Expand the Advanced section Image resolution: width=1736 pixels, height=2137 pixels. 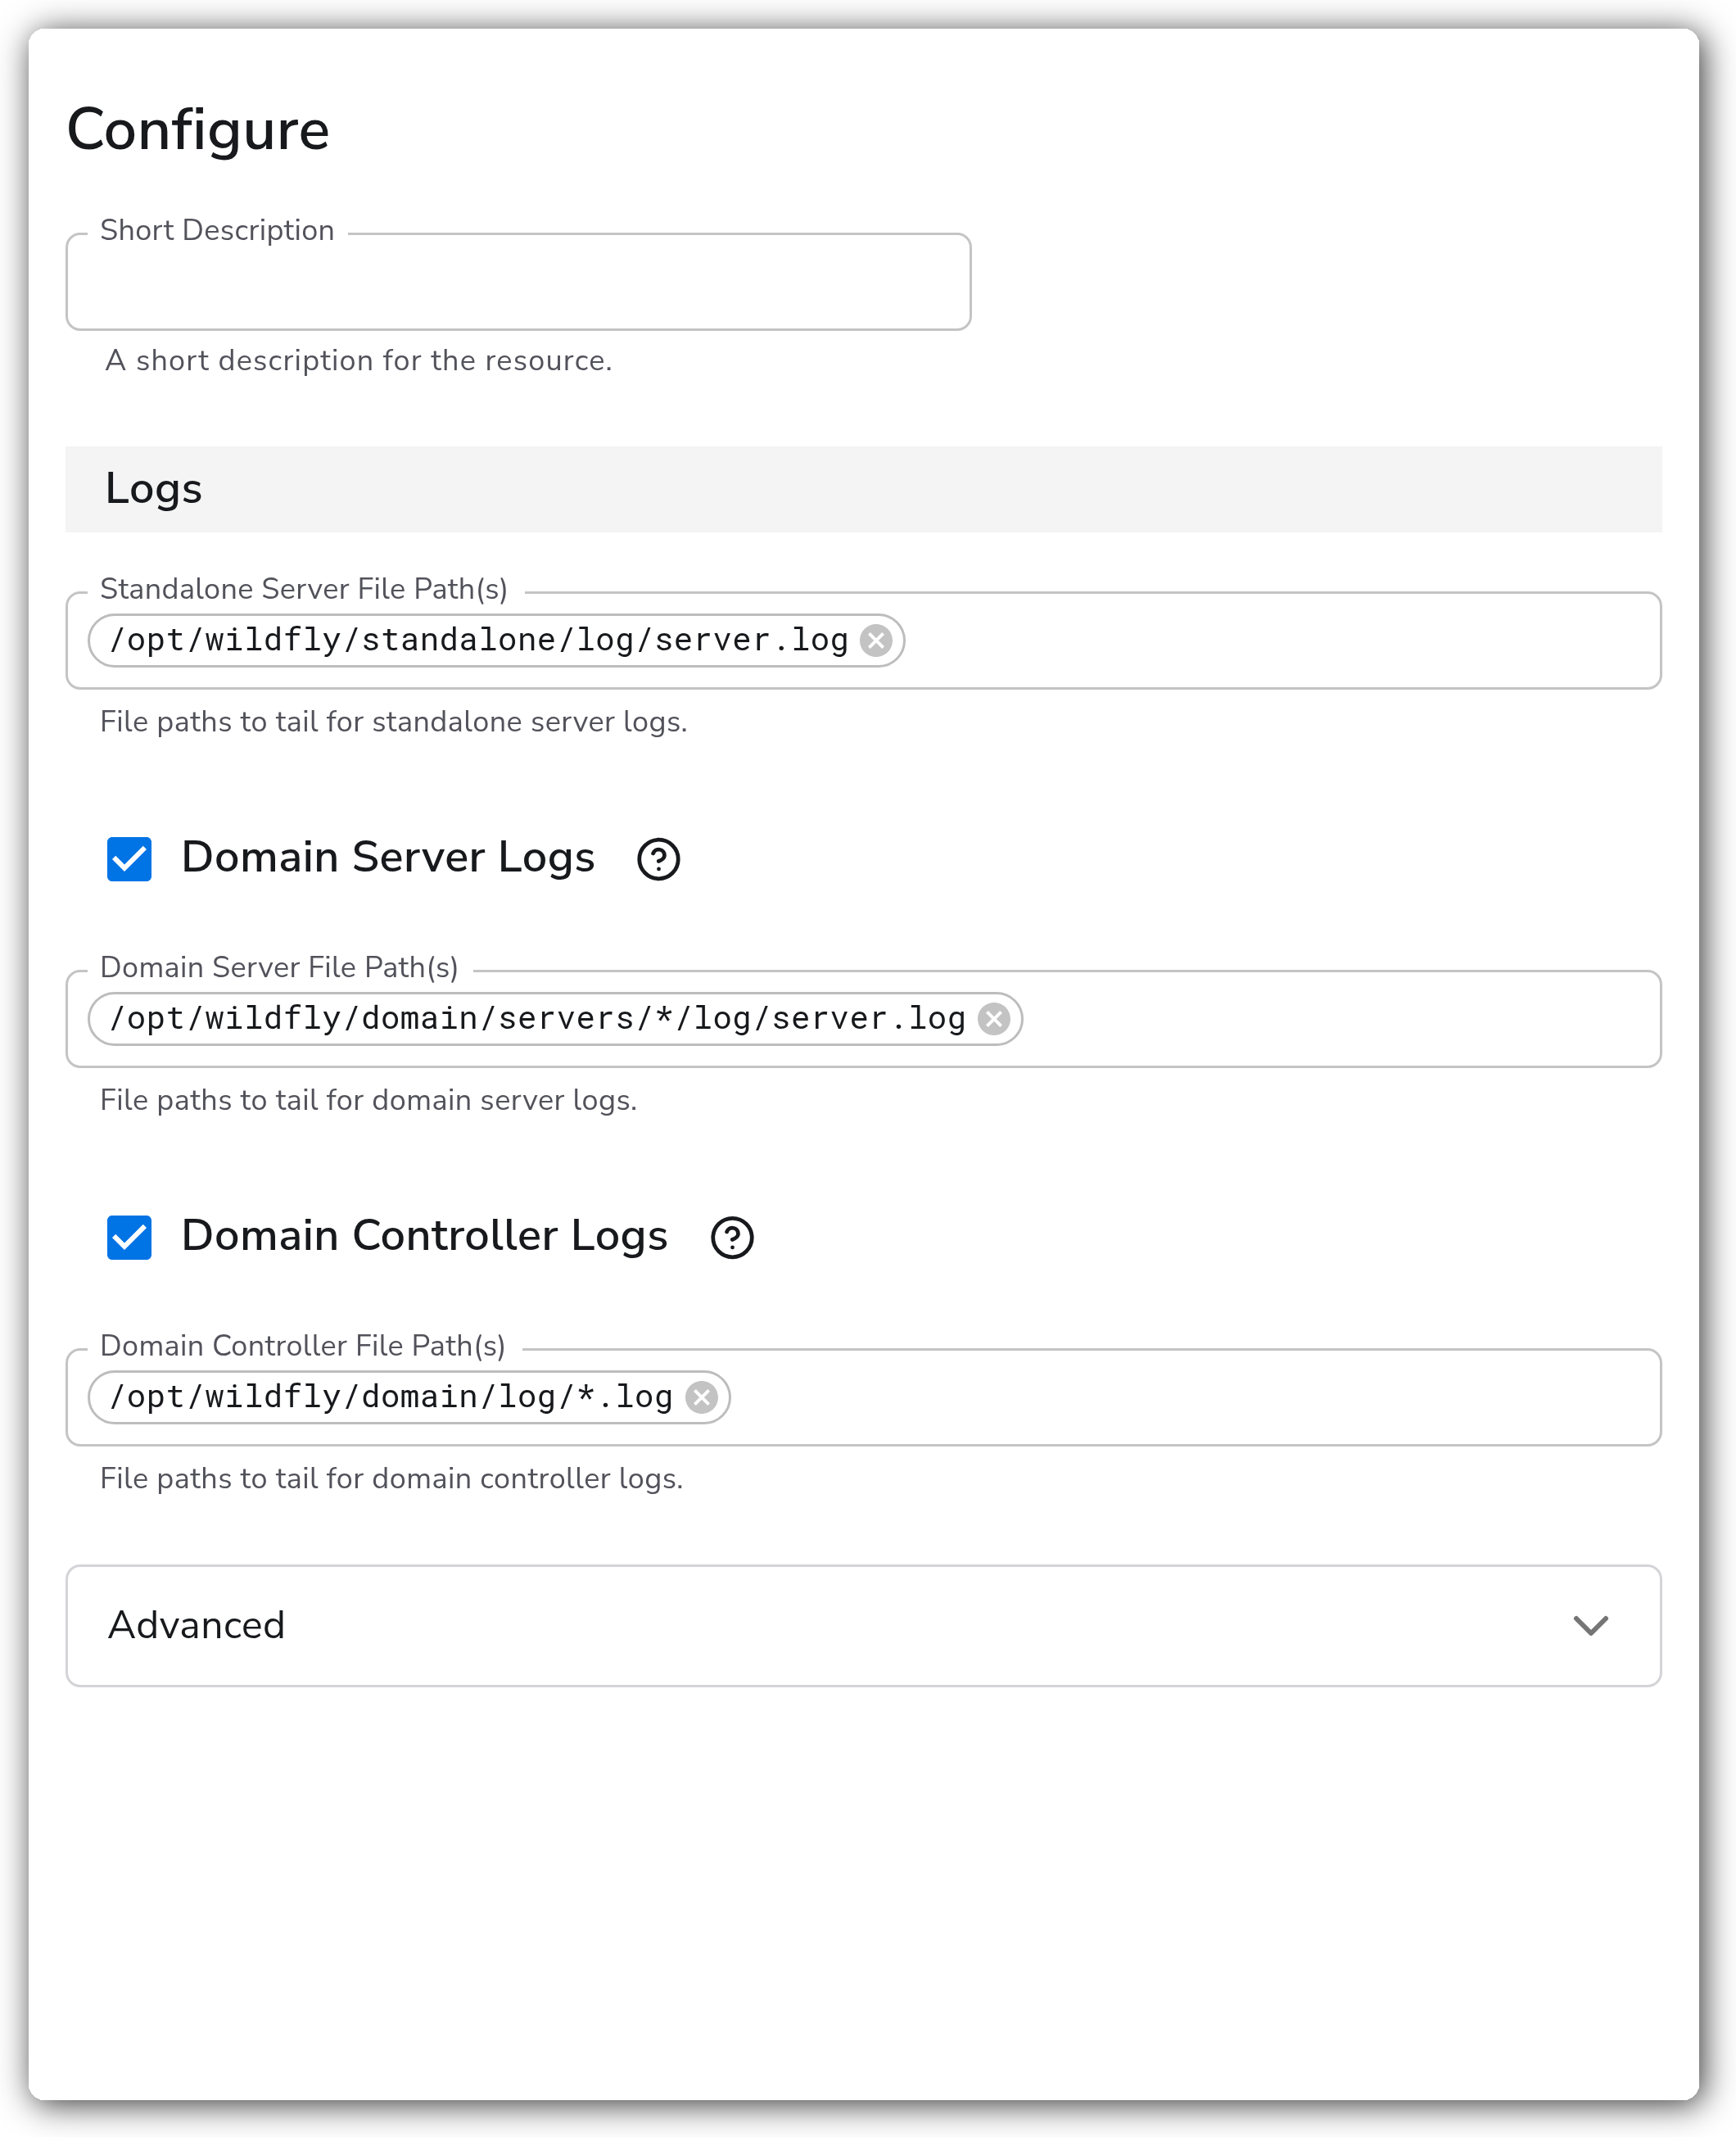(x=863, y=1625)
